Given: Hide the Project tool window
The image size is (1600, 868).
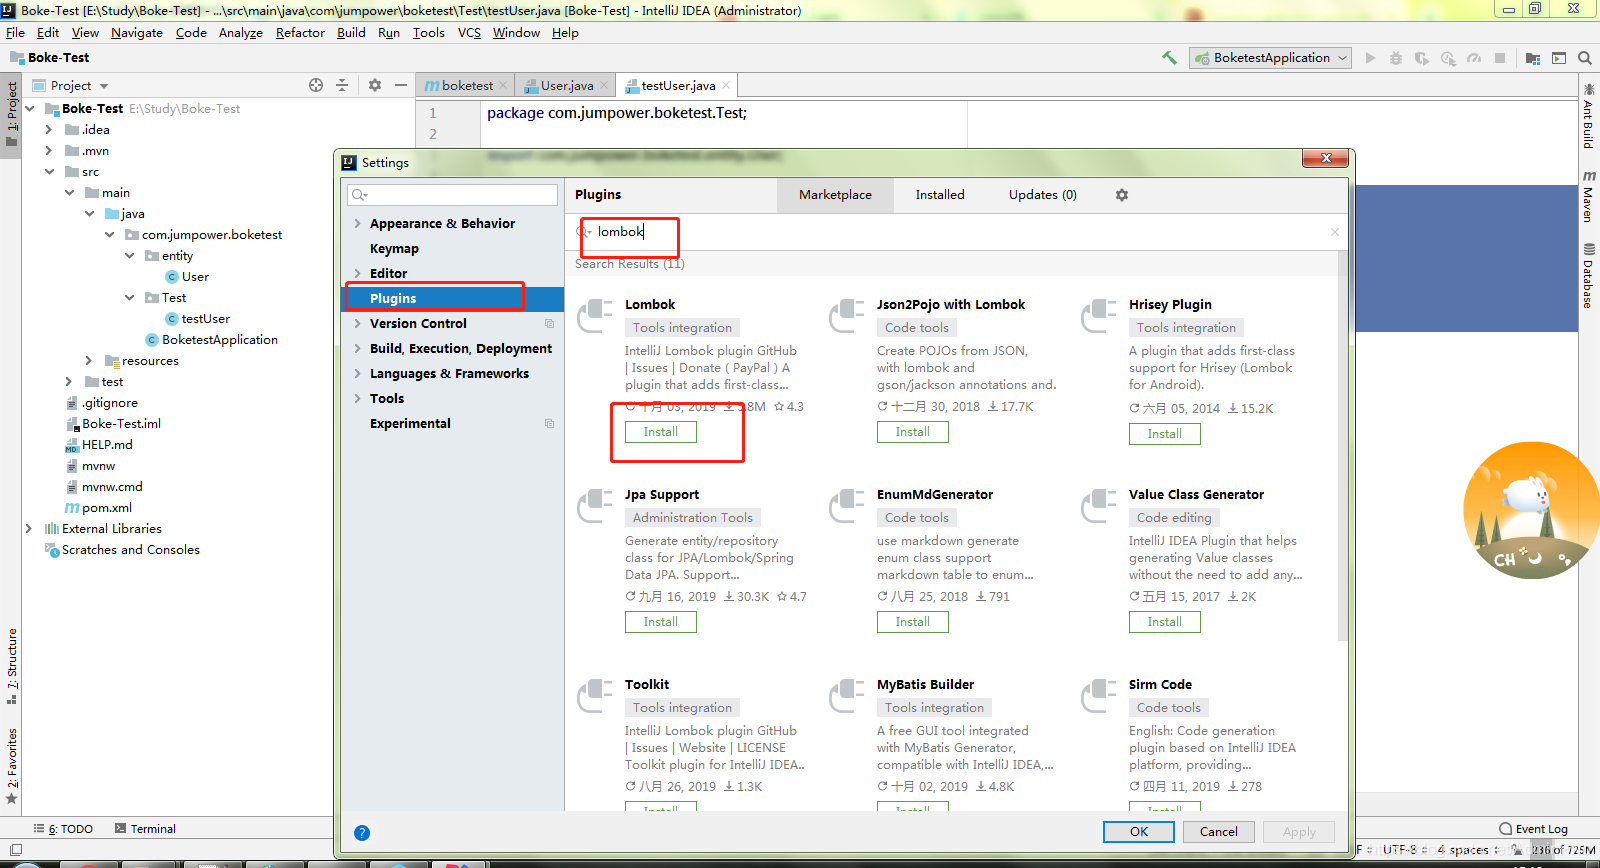Looking at the screenshot, I should [401, 85].
